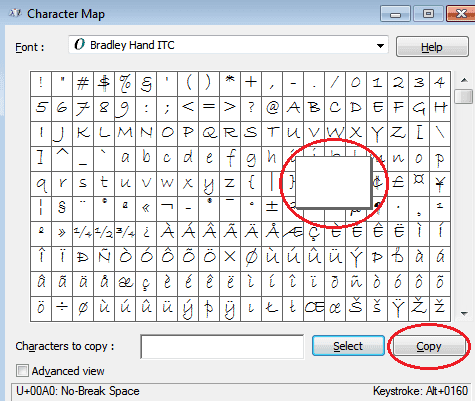Select the question mark ? character

[x=251, y=108]
